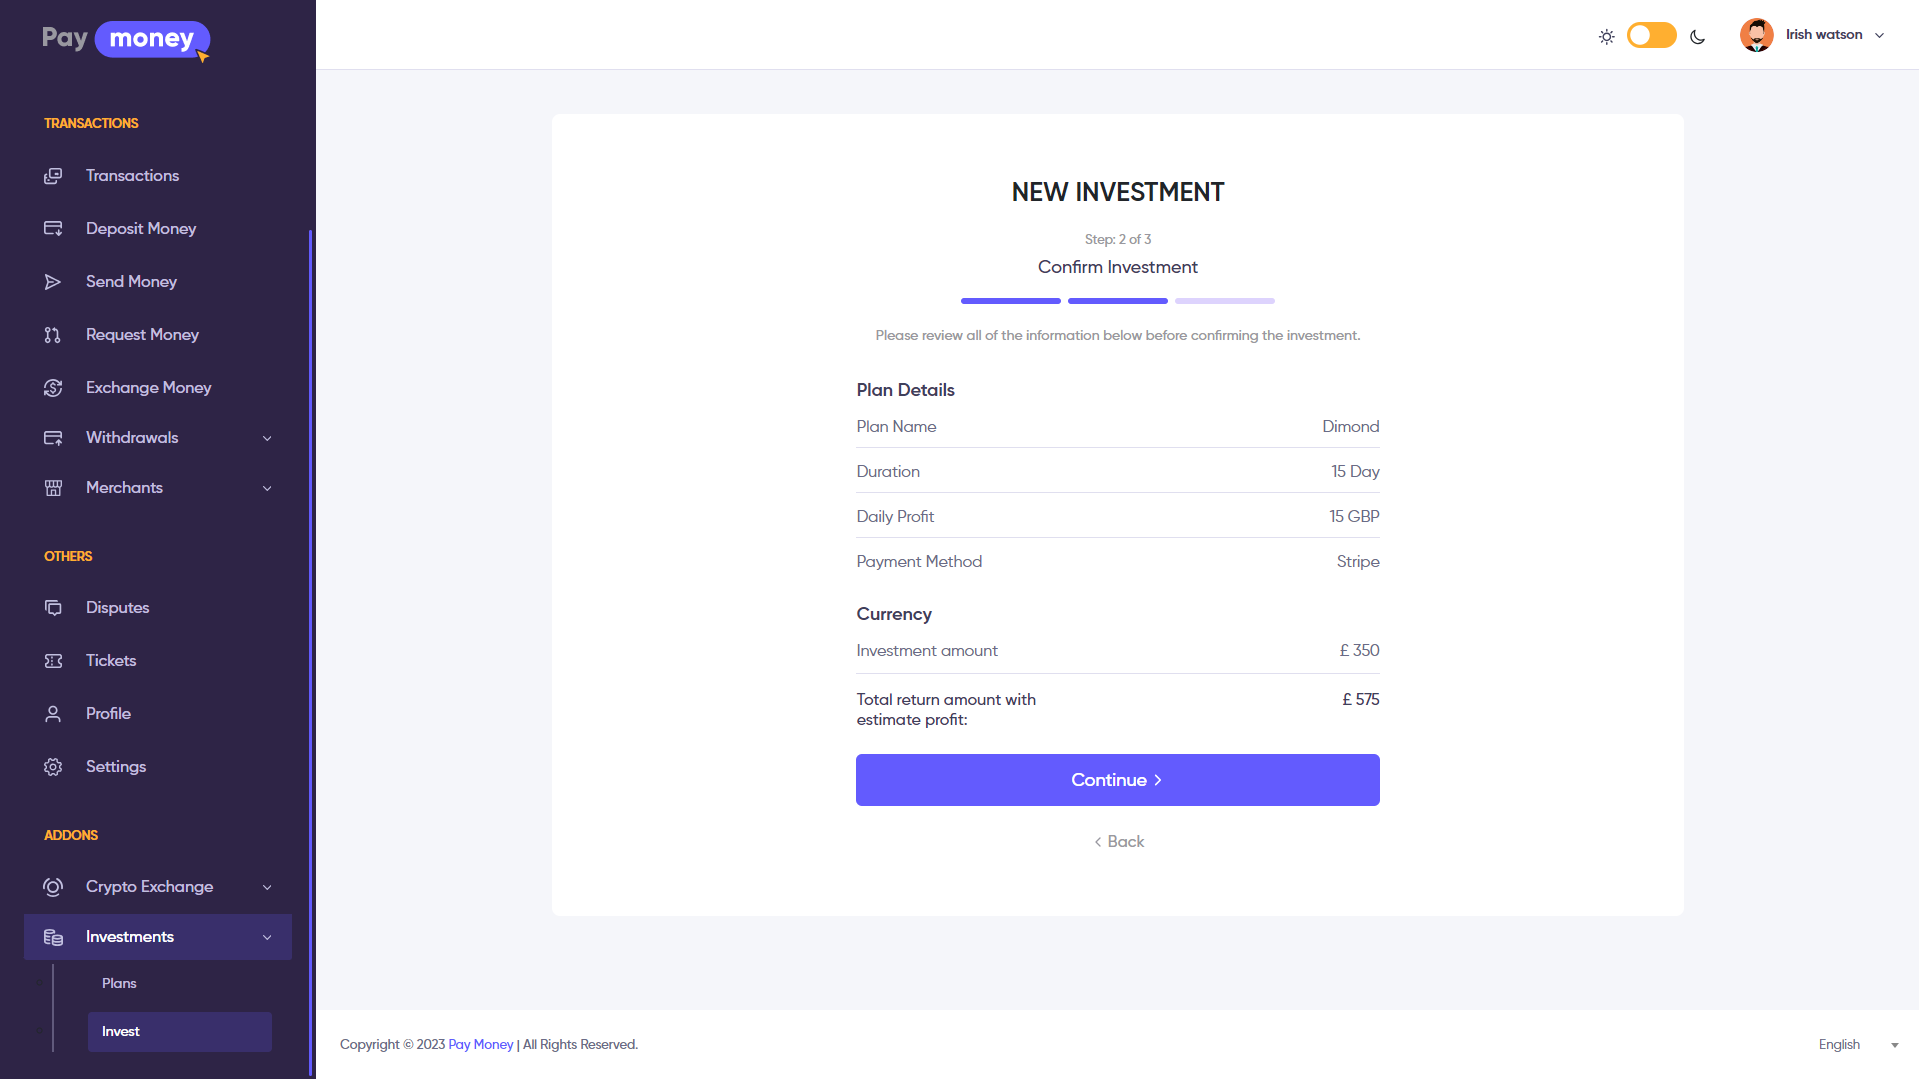This screenshot has width=1919, height=1079.
Task: Click the moon dark mode icon
Action: click(1697, 37)
